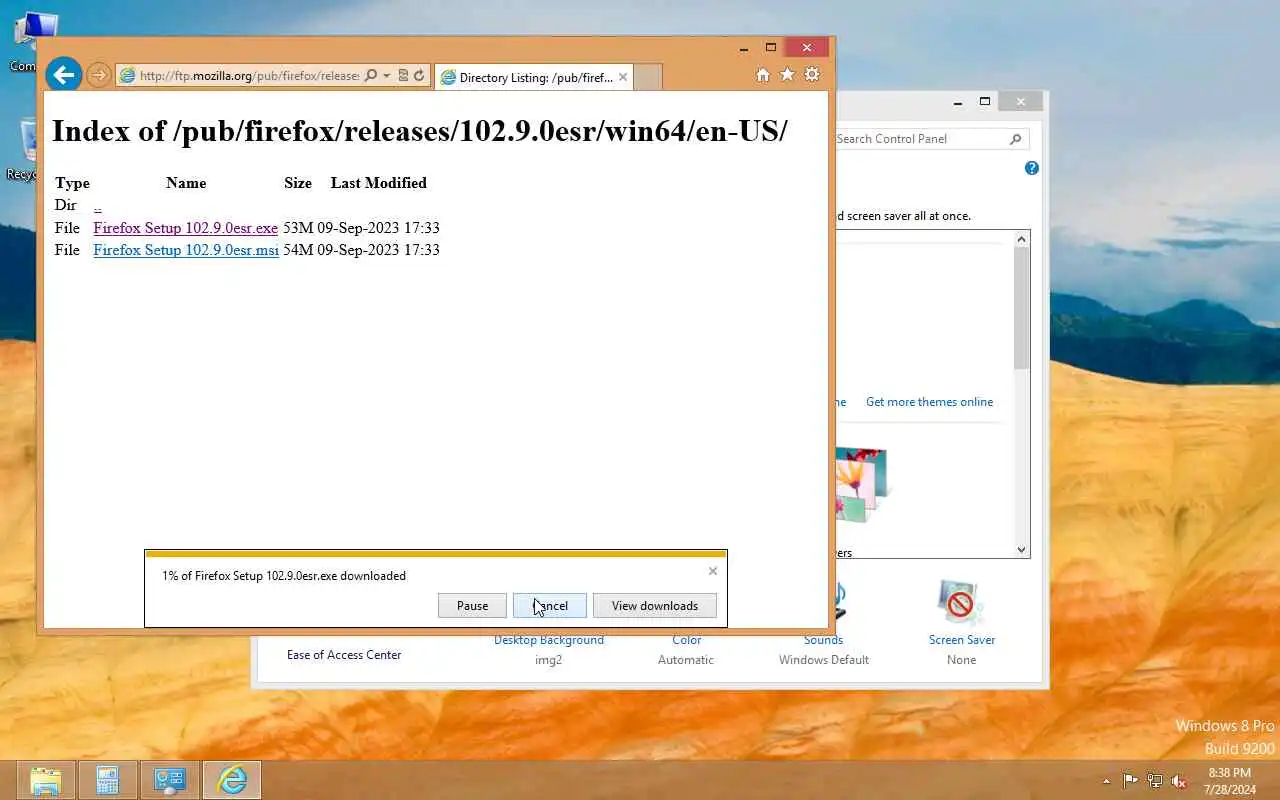The width and height of the screenshot is (1280, 800).
Task: Click the themes list scrollbar thumb
Action: tap(1022, 308)
